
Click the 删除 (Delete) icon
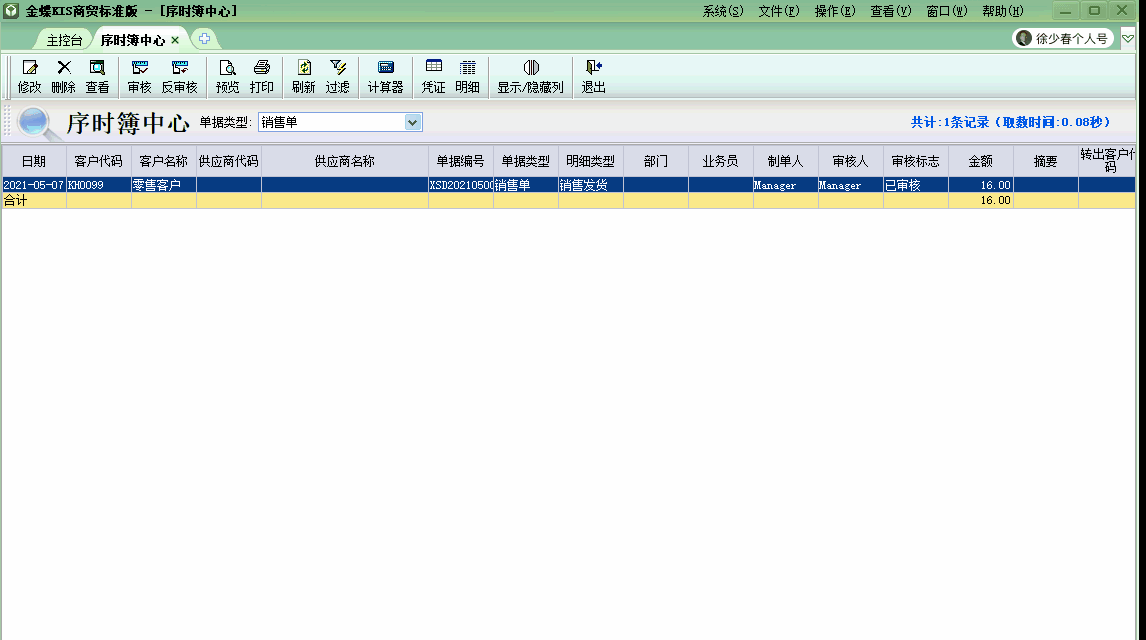[63, 76]
